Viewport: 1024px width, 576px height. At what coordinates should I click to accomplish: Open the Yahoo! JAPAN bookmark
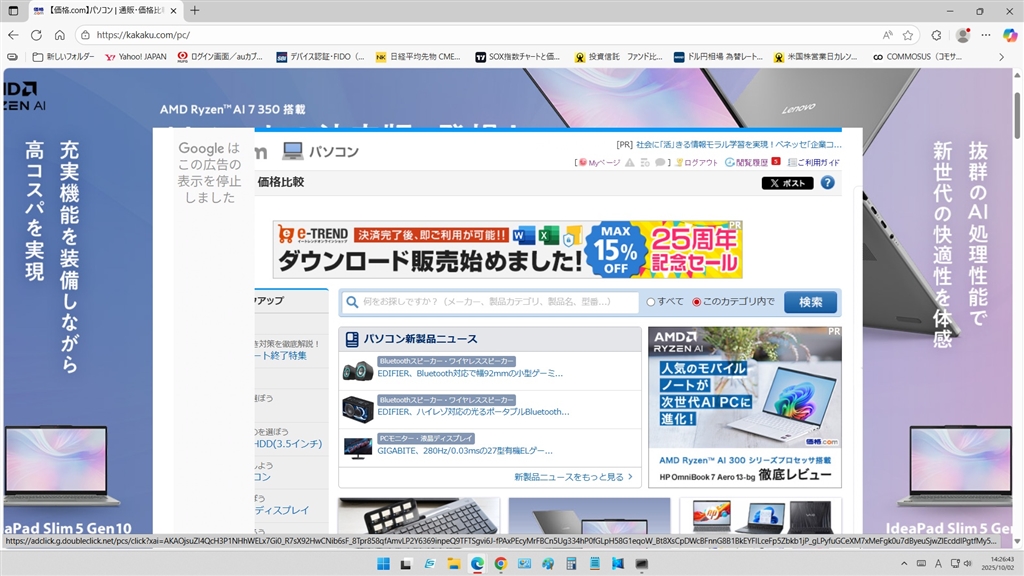136,57
